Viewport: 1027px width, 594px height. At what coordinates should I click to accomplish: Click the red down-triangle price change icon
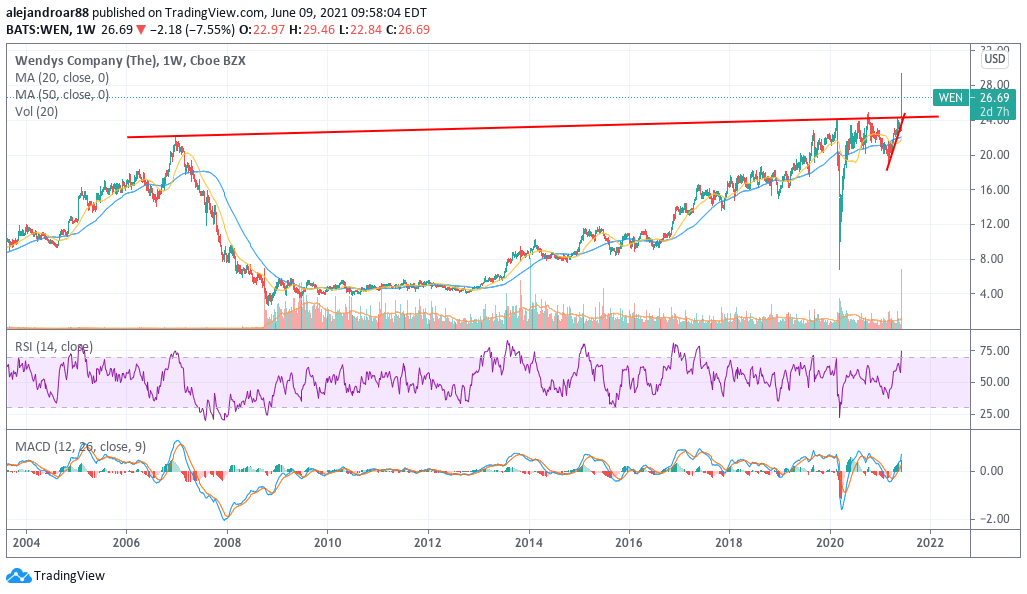pyautogui.click(x=141, y=29)
